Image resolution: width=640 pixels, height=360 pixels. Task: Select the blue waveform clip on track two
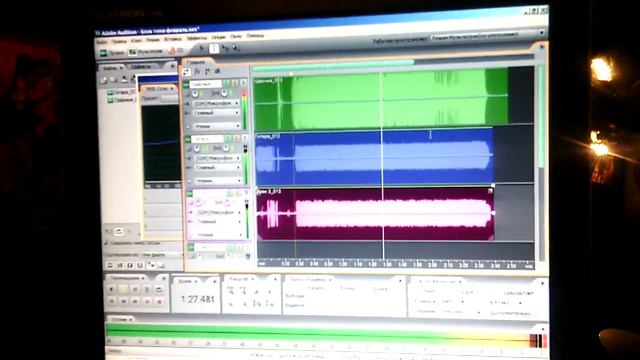tap(374, 156)
